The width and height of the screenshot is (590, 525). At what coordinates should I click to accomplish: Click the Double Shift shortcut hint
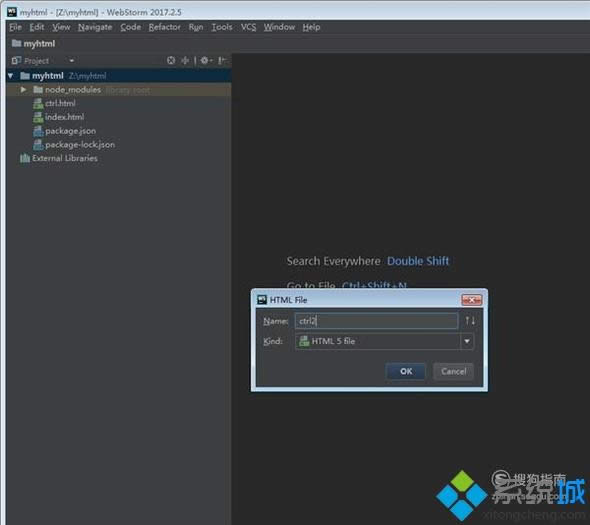pyautogui.click(x=418, y=261)
